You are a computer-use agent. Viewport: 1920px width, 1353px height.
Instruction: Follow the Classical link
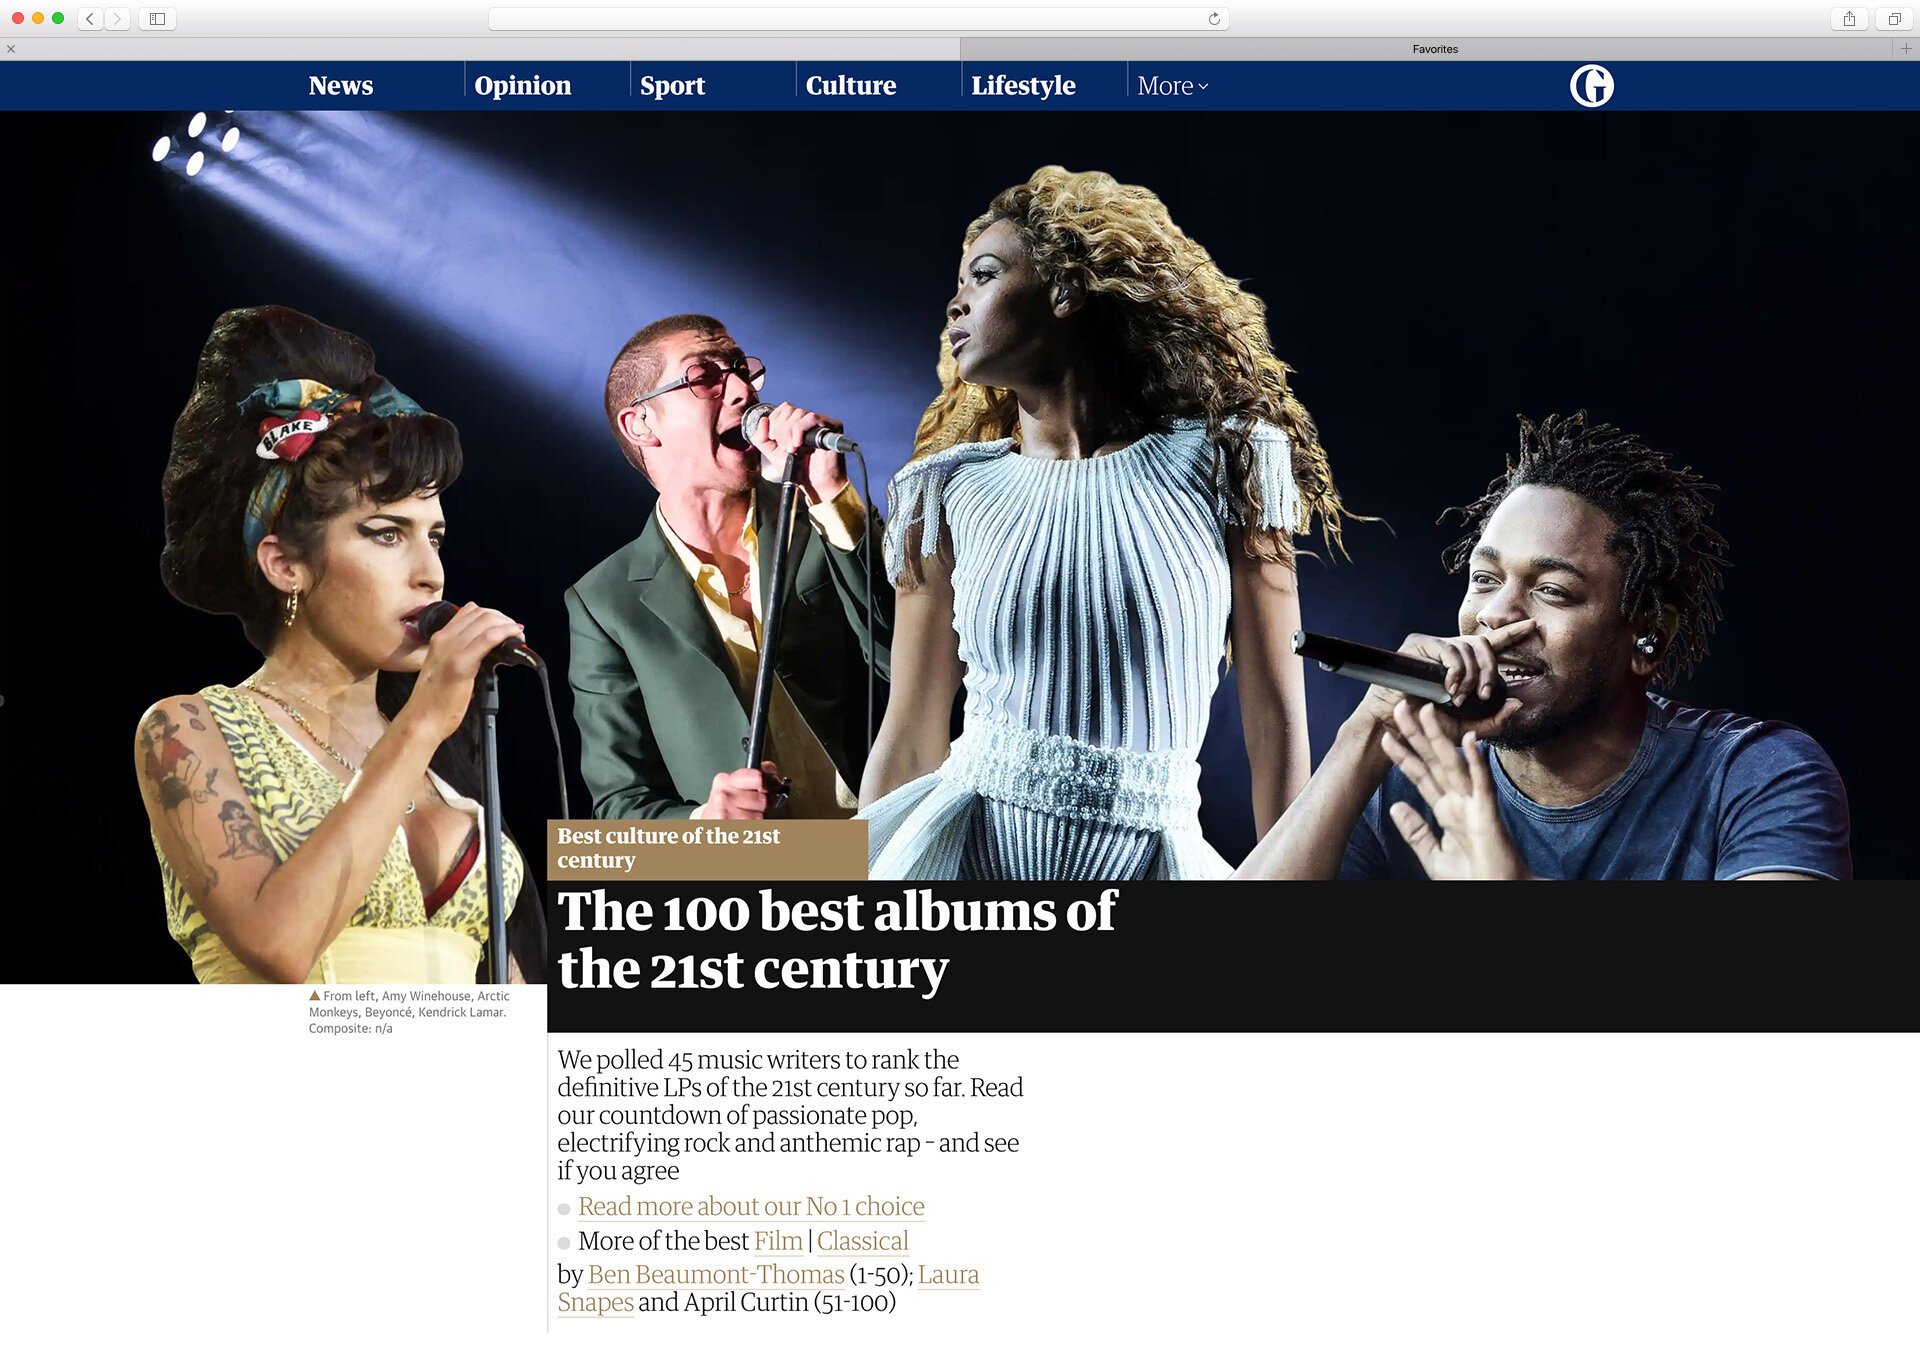[x=862, y=1241]
